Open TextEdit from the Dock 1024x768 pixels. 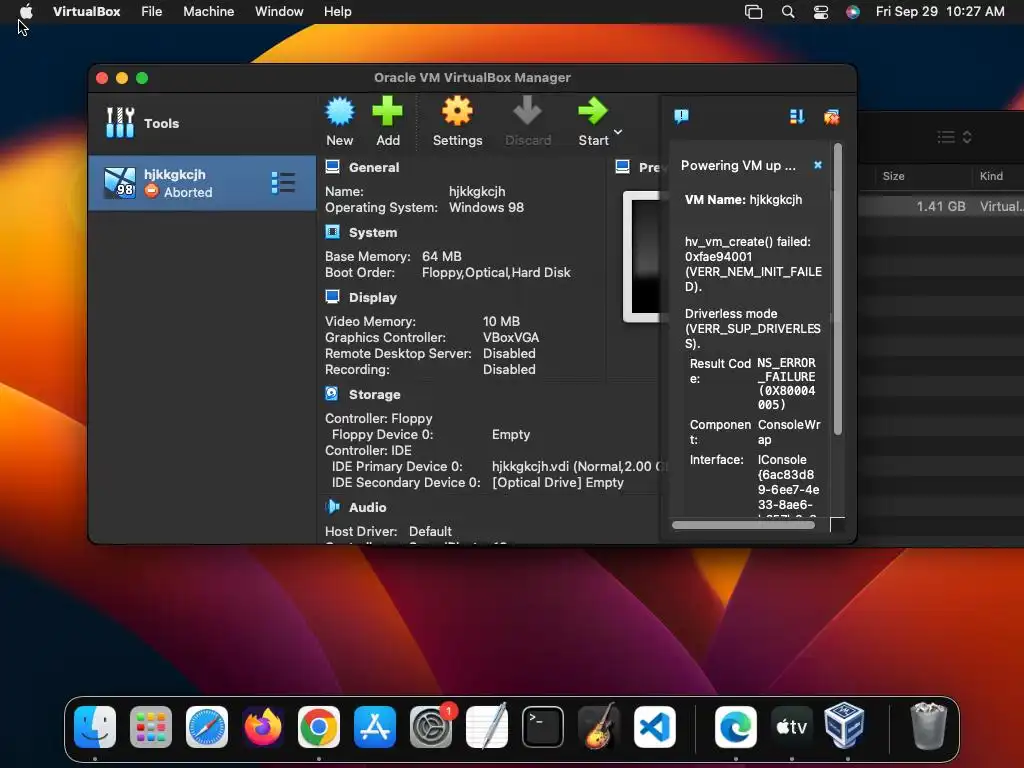point(487,727)
